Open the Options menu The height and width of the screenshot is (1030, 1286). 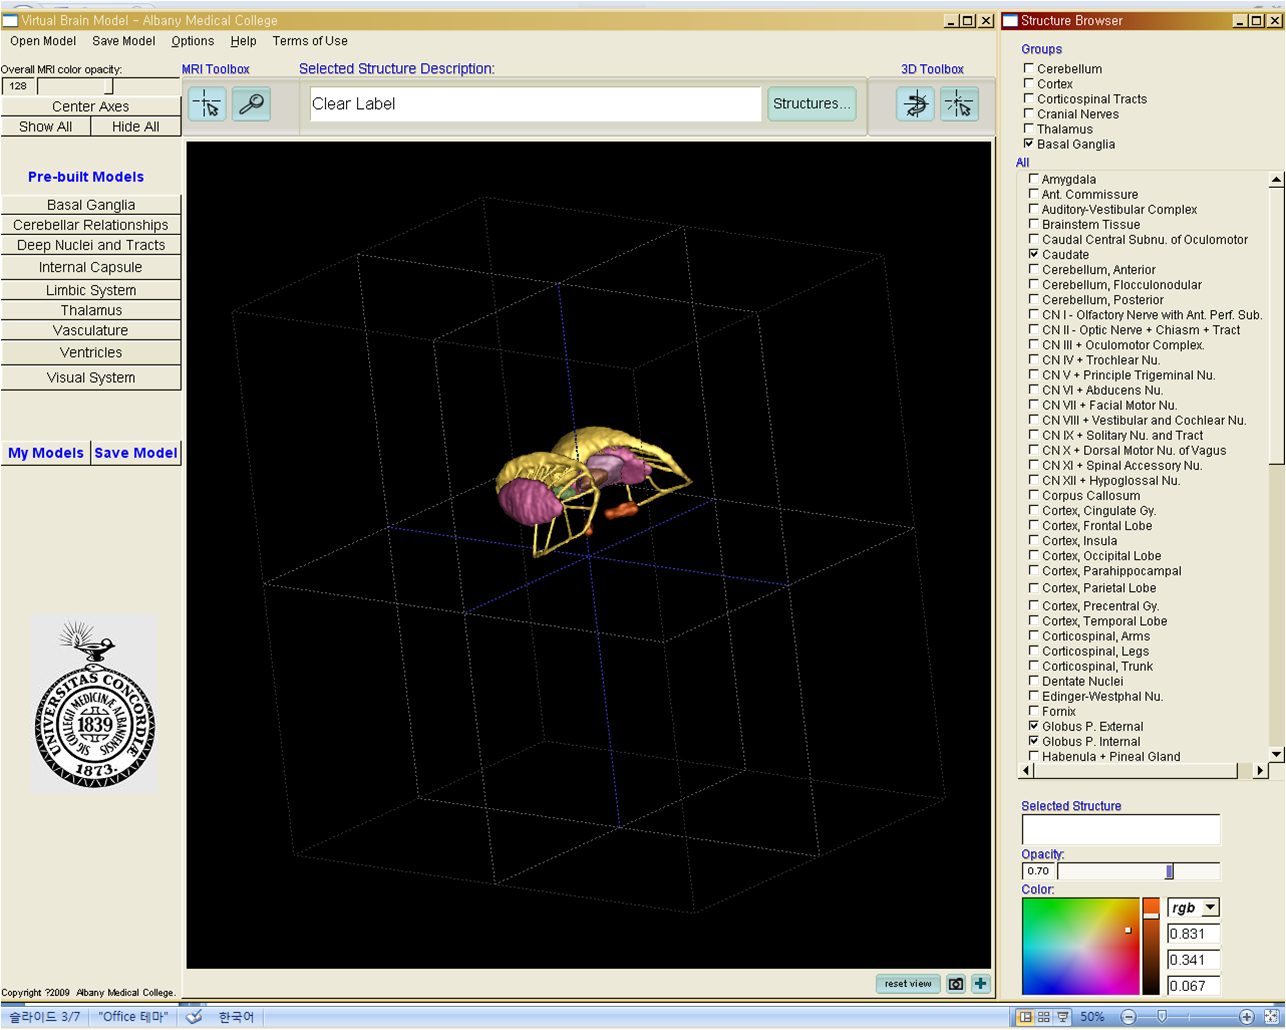[192, 41]
